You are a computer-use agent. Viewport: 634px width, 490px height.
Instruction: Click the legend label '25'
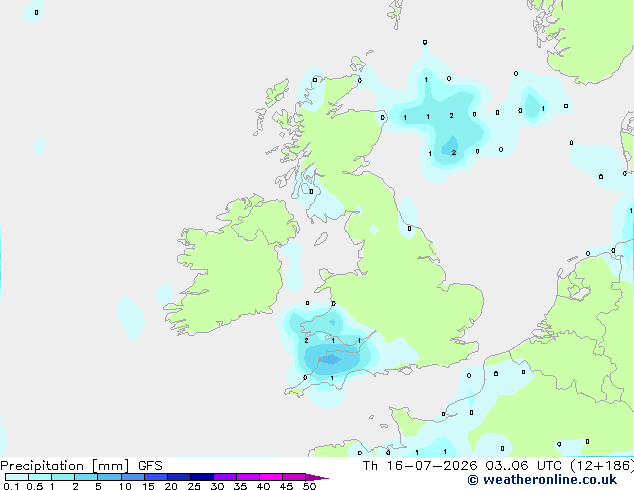pyautogui.click(x=194, y=486)
